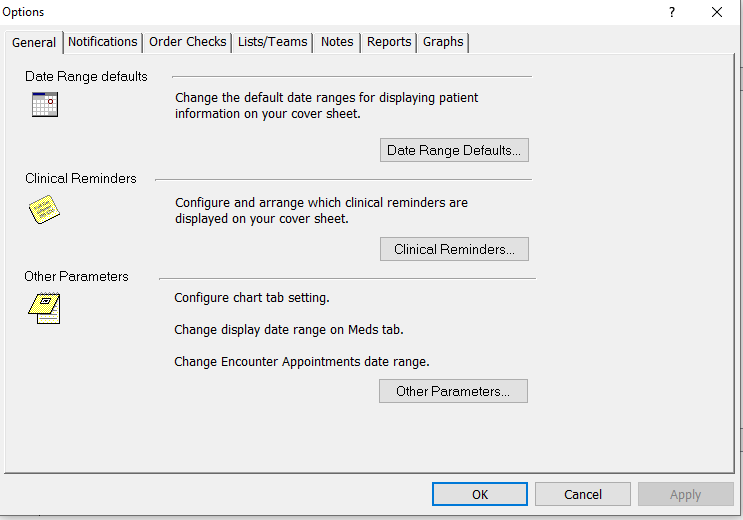Click the Date Range calendar icon
The image size is (743, 520).
pos(45,104)
